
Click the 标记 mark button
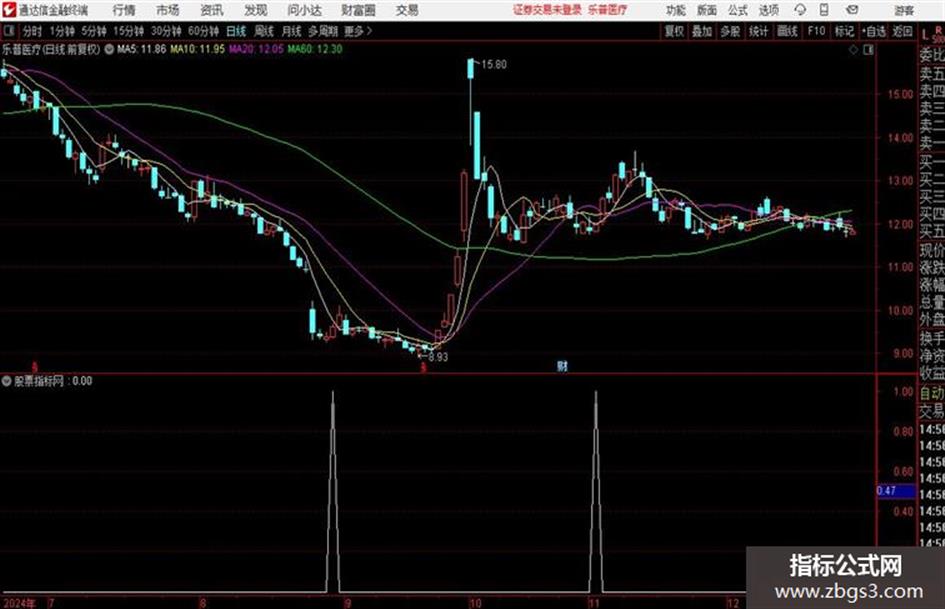click(x=844, y=31)
